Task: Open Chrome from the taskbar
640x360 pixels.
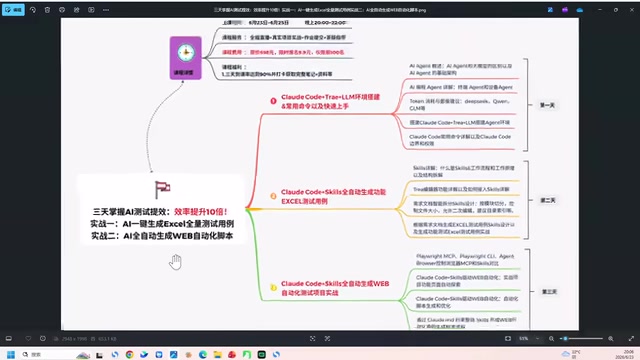Action: [x=129, y=354]
